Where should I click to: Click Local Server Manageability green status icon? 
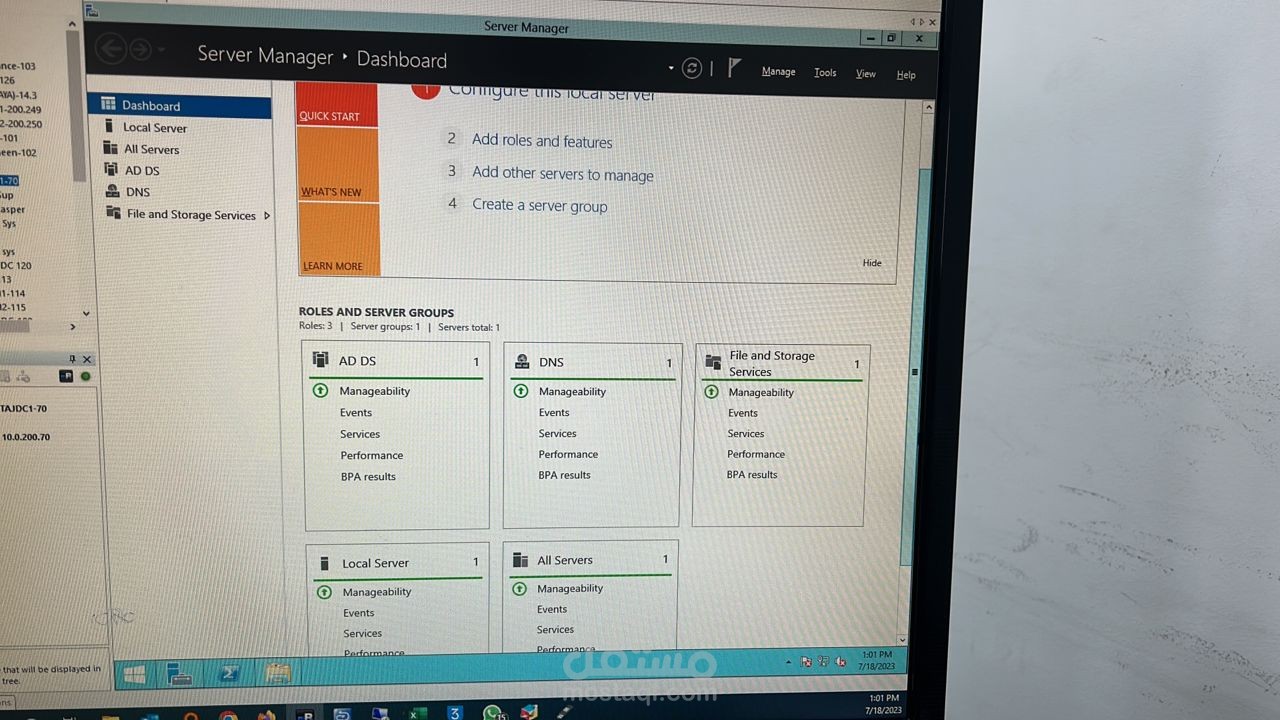click(x=324, y=592)
